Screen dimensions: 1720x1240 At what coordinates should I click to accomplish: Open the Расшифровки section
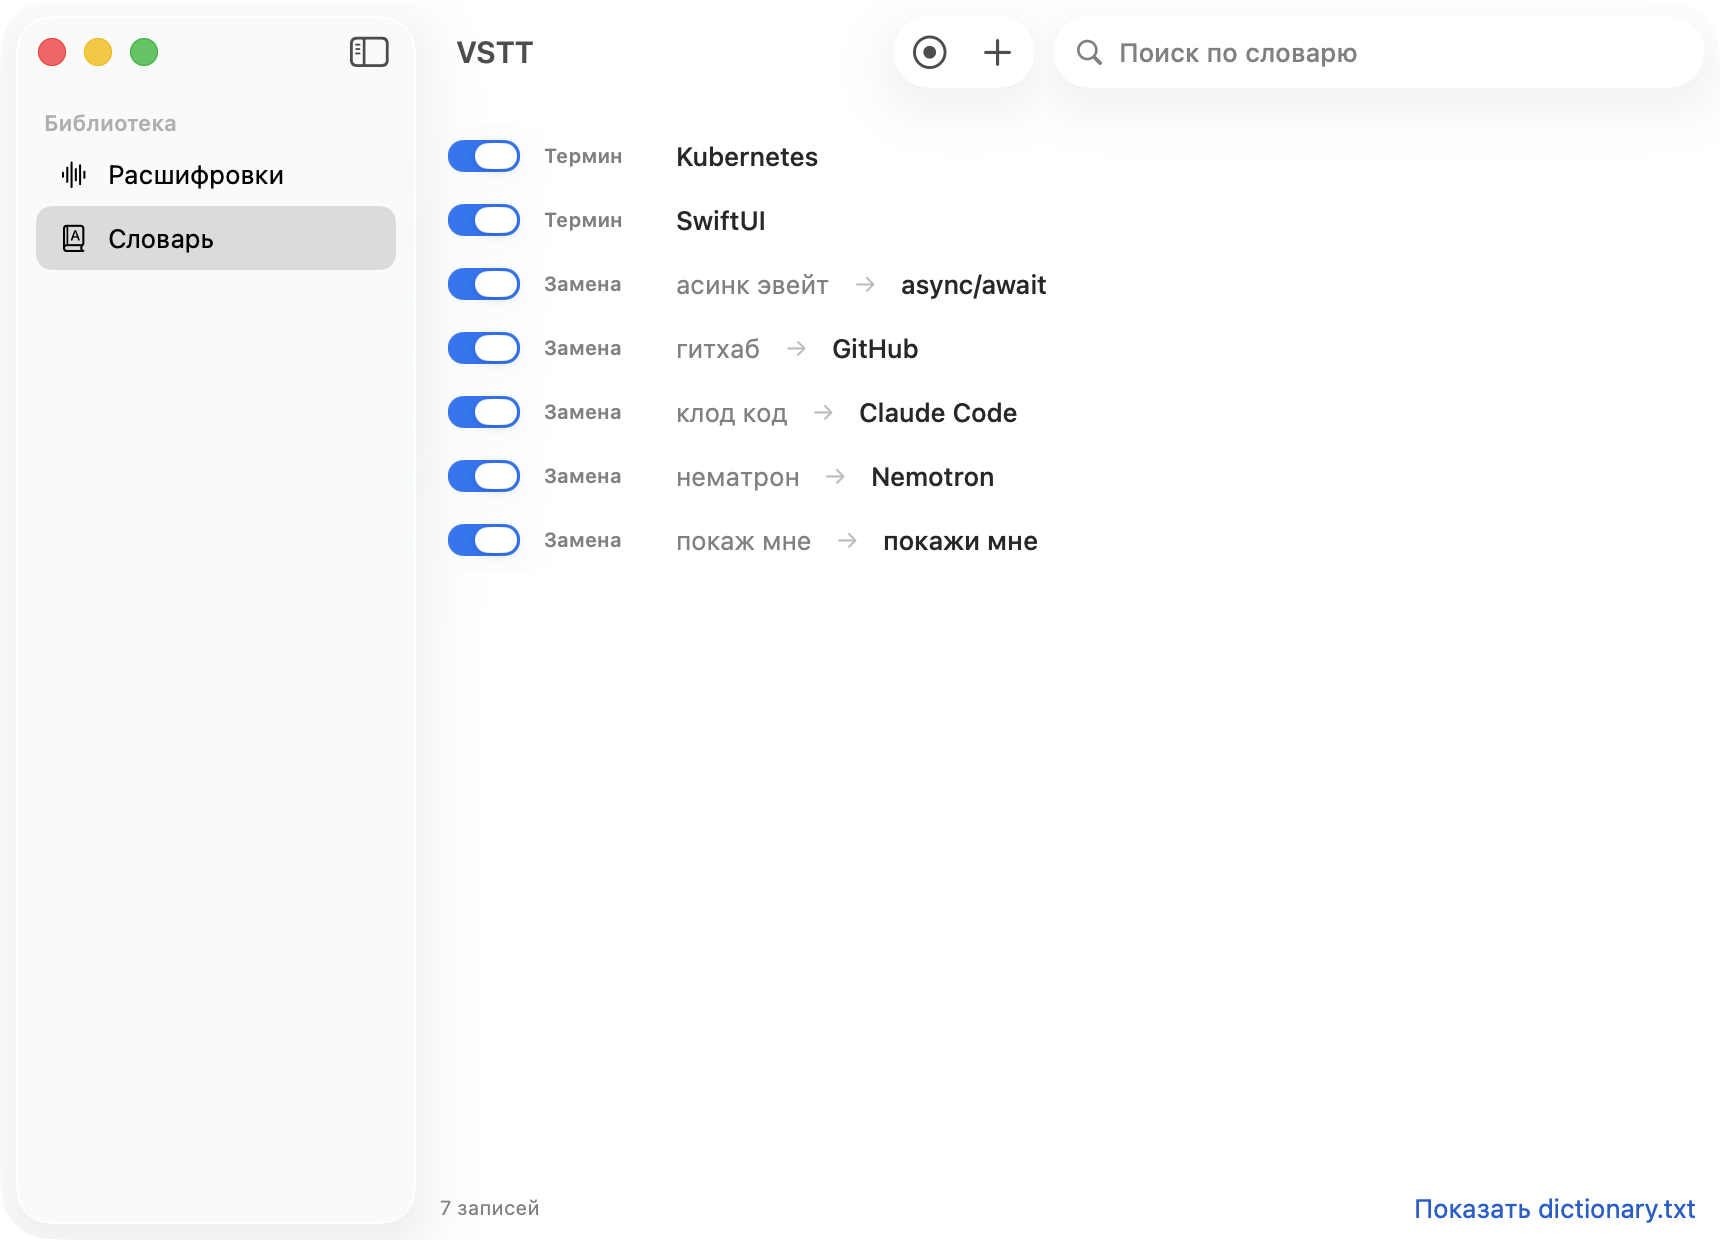216,175
